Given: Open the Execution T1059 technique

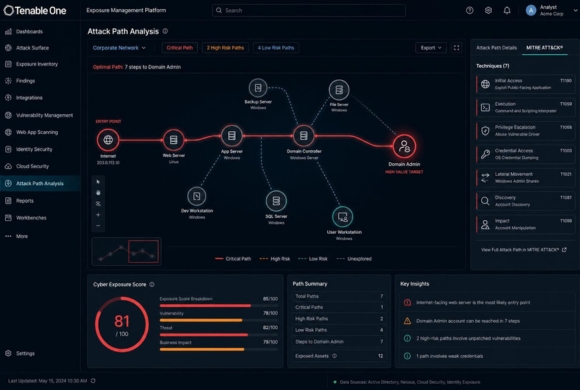Looking at the screenshot, I should coord(525,107).
